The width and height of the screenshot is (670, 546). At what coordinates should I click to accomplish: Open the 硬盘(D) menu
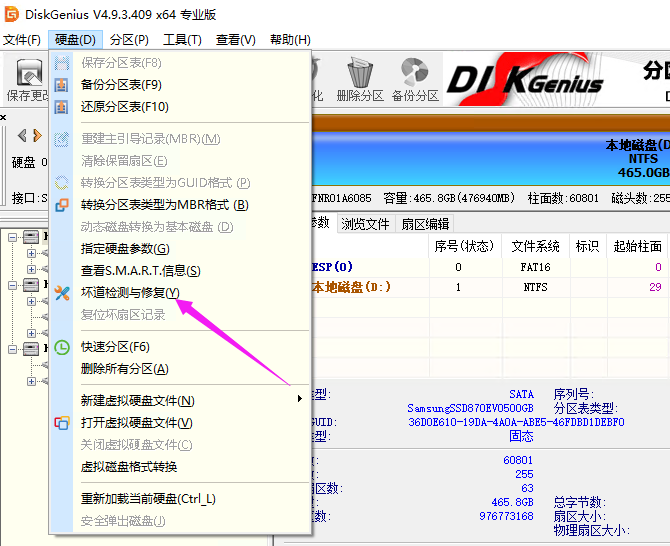click(75, 40)
